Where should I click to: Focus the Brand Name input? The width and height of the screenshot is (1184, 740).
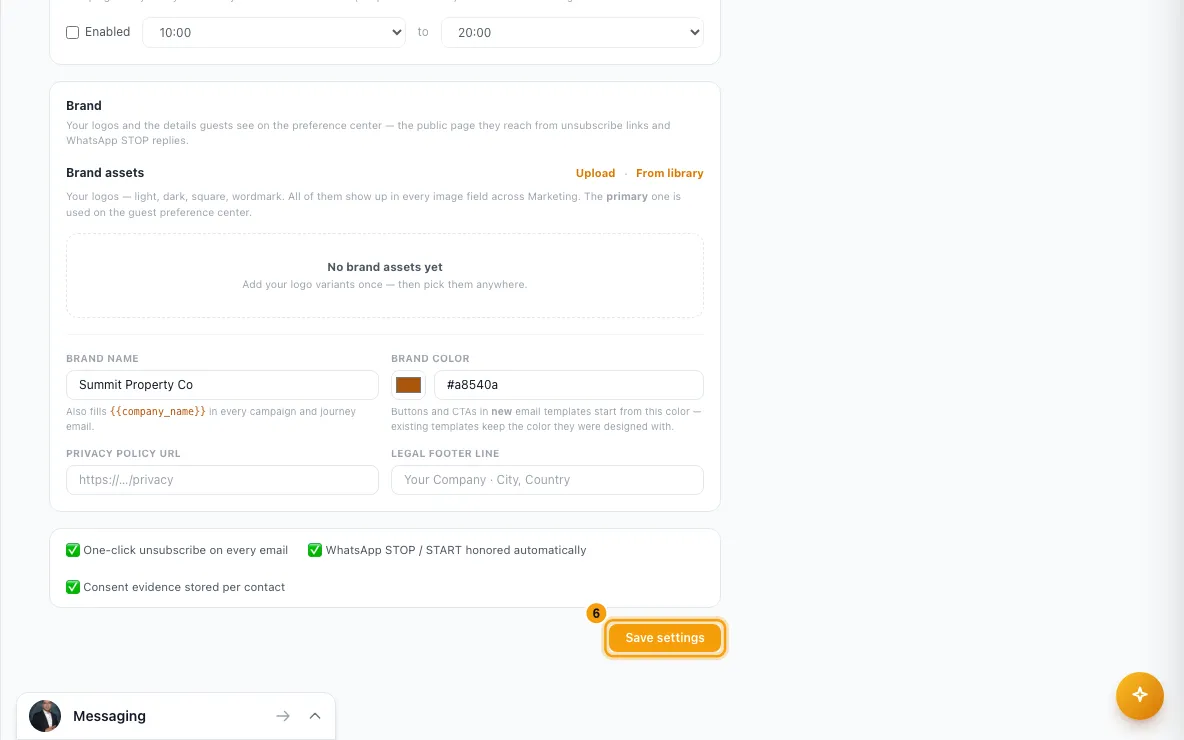coord(222,385)
